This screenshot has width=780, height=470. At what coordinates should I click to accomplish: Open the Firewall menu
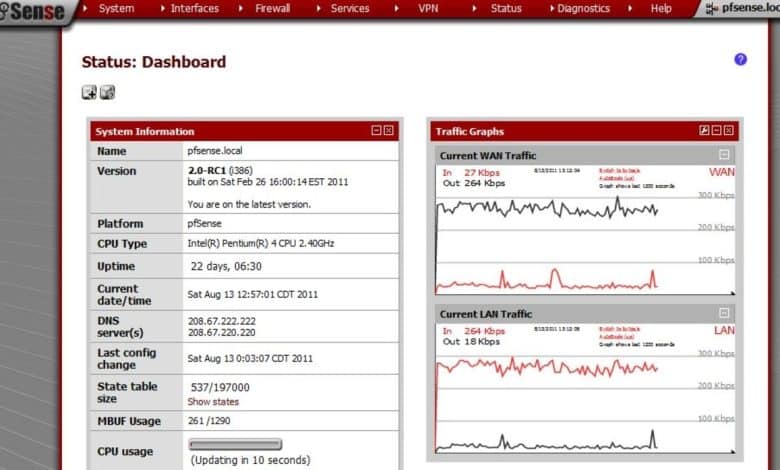tap(272, 8)
